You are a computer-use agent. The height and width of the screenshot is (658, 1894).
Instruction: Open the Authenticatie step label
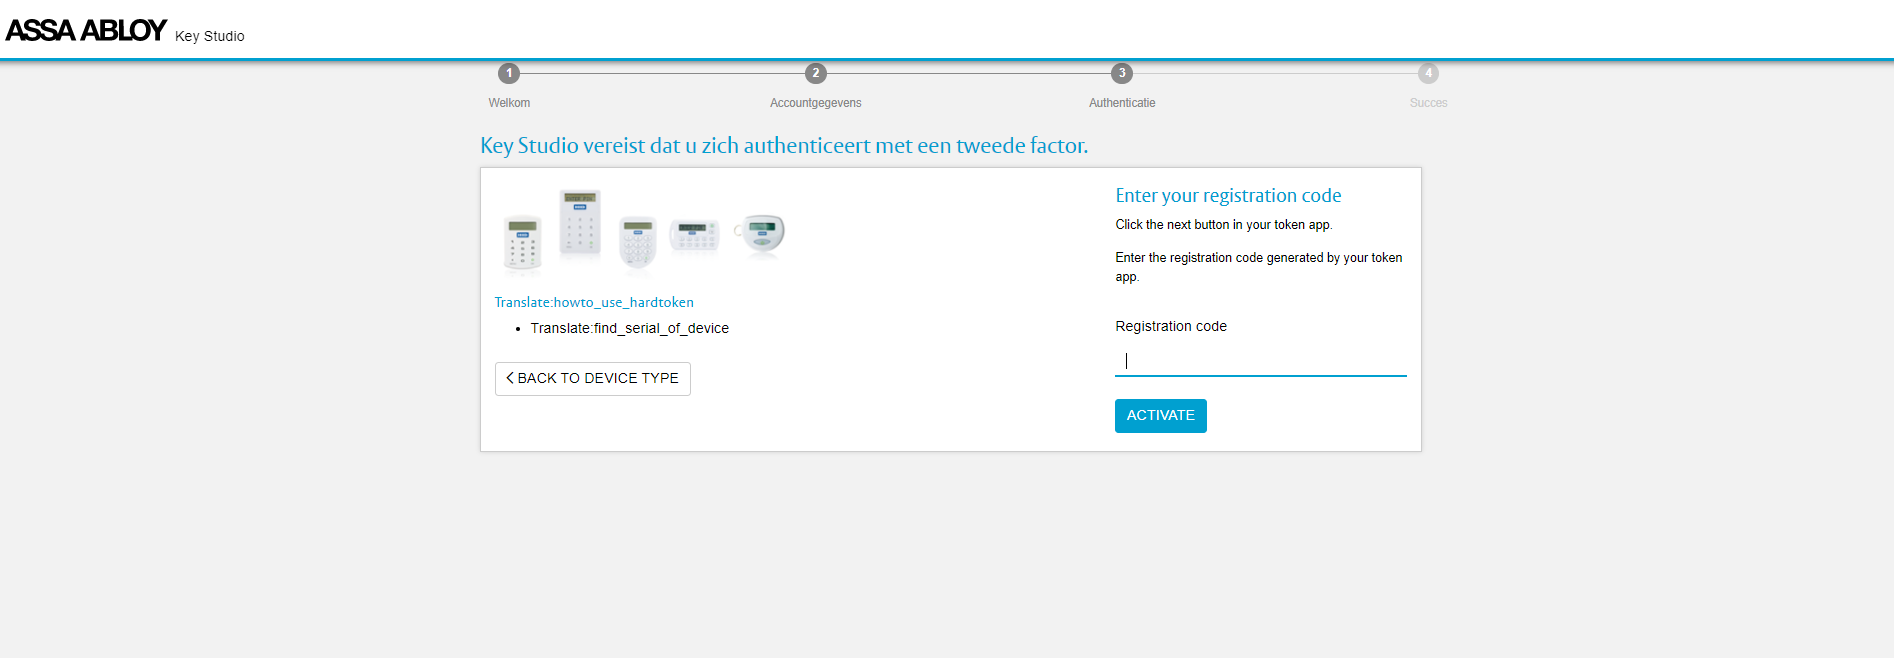pyautogui.click(x=1122, y=103)
